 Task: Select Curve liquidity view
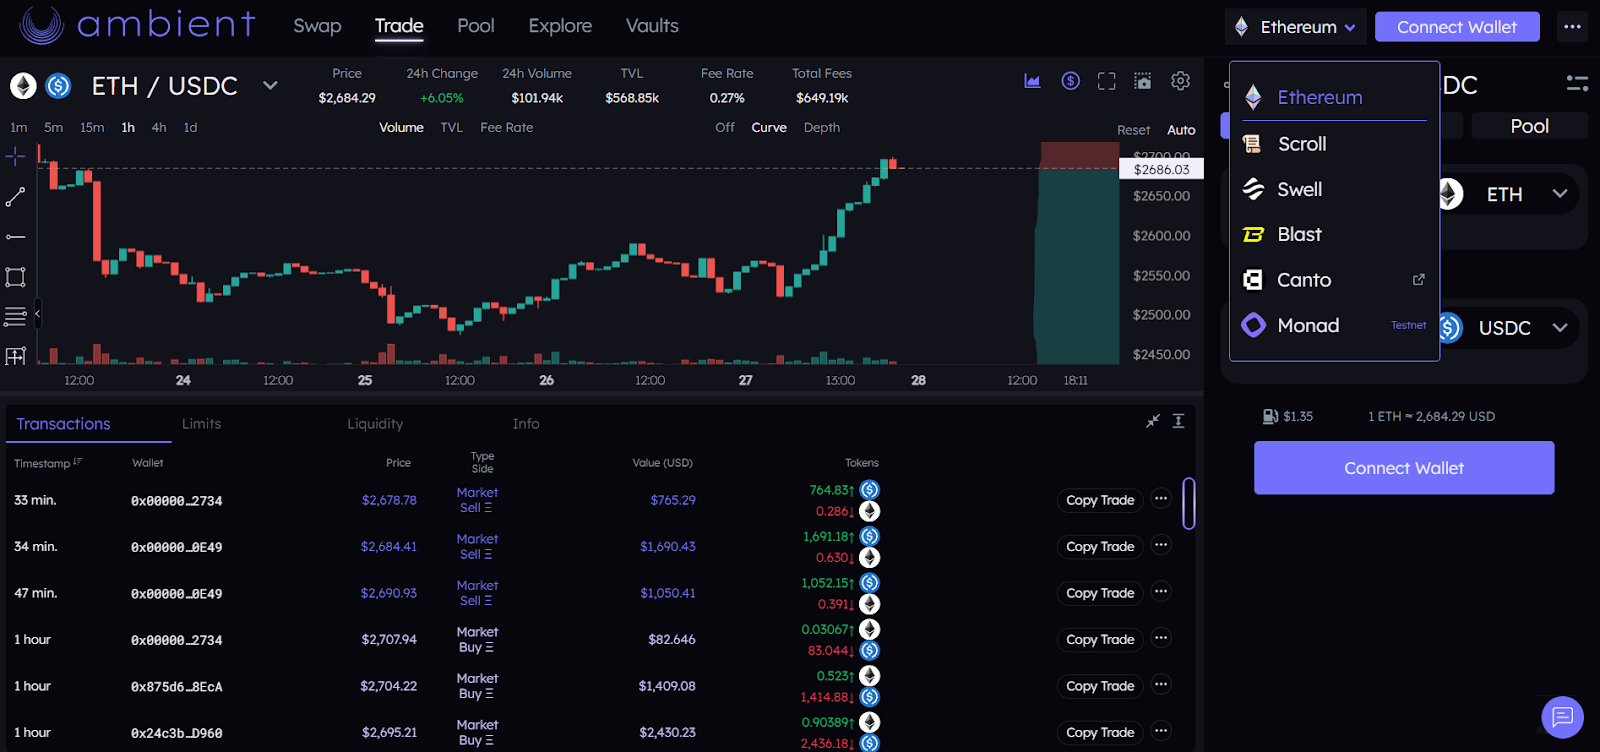point(769,127)
